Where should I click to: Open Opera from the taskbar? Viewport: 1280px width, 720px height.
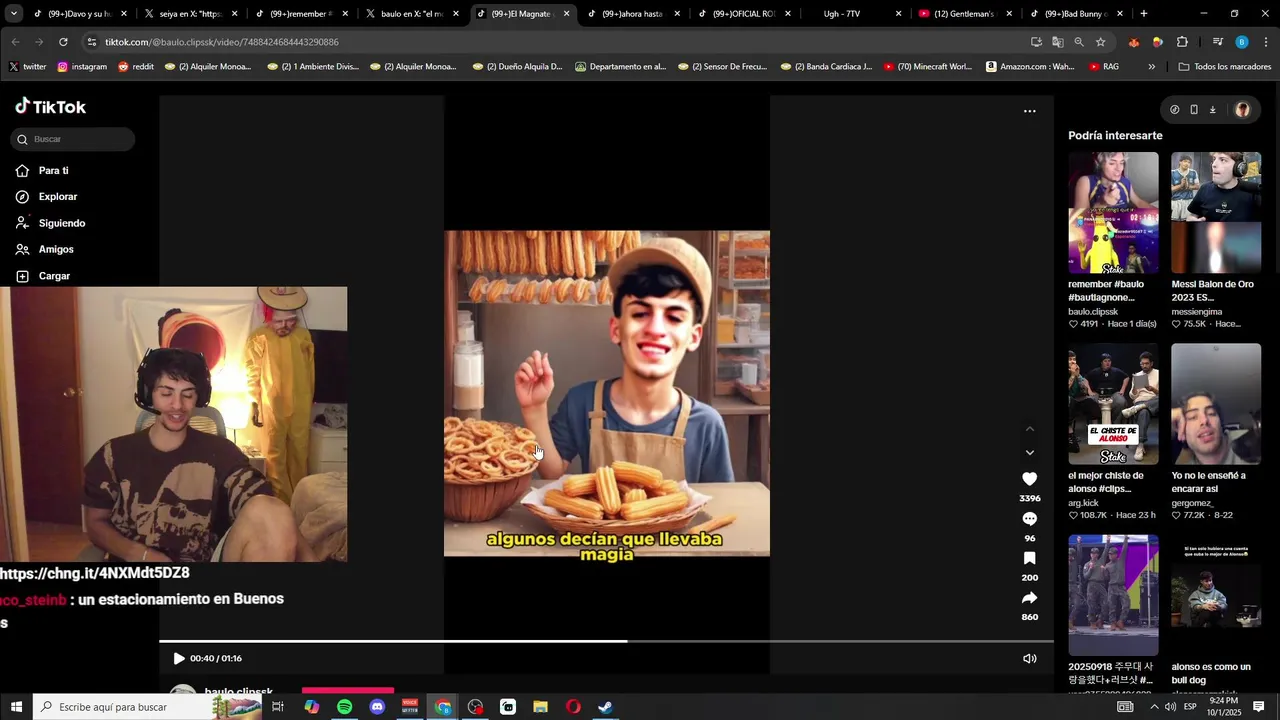[x=573, y=707]
